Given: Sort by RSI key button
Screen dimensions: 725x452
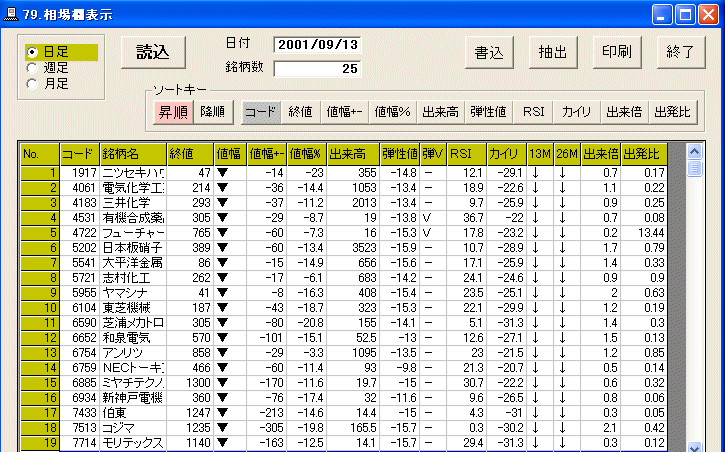Looking at the screenshot, I should click(533, 112).
